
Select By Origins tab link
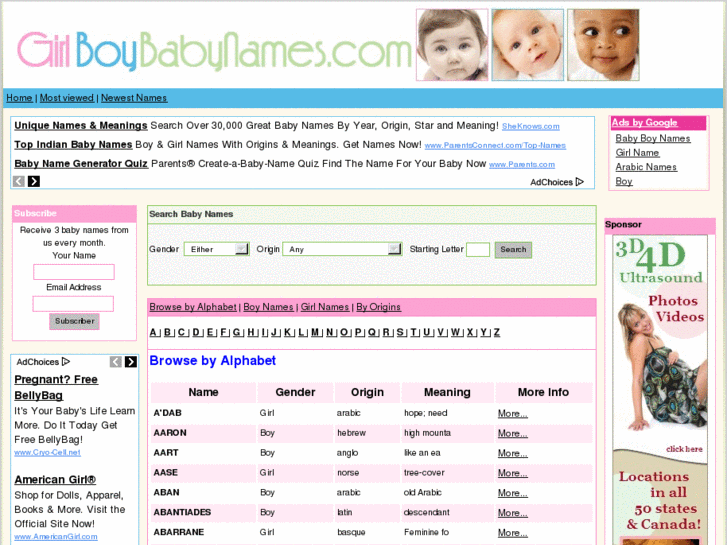coord(378,307)
